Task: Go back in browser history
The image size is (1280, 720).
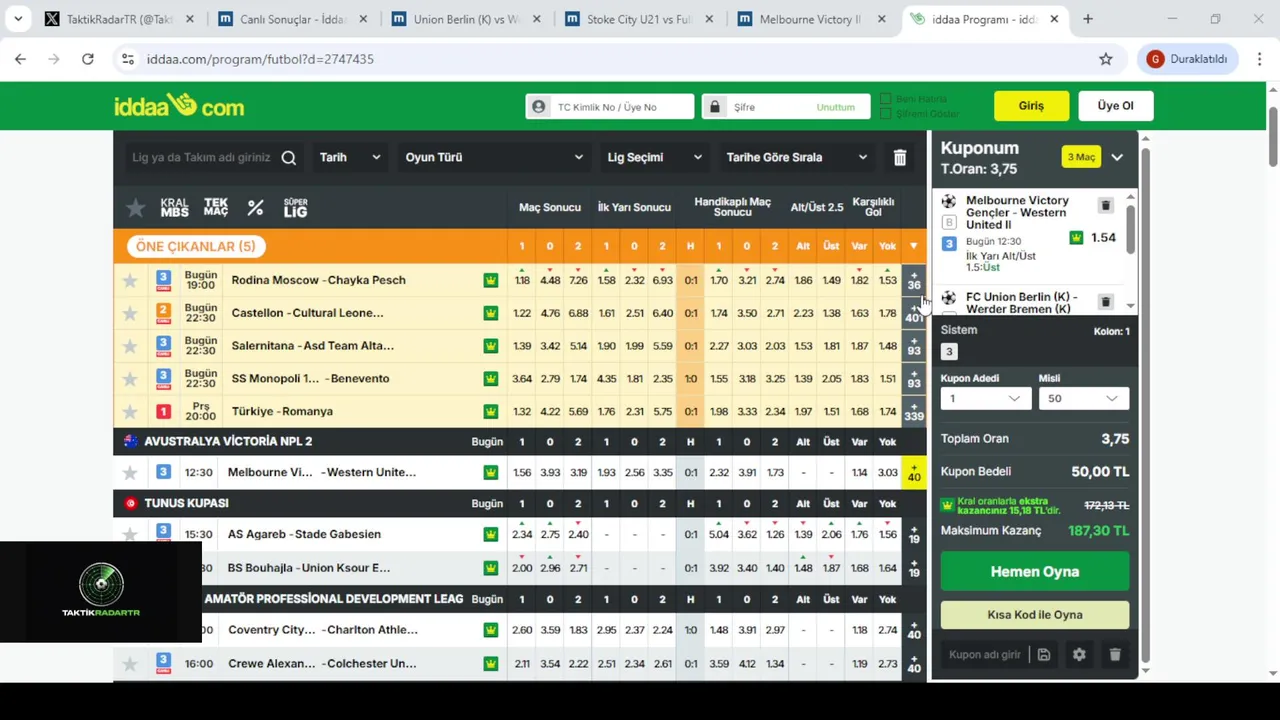Action: (x=20, y=59)
